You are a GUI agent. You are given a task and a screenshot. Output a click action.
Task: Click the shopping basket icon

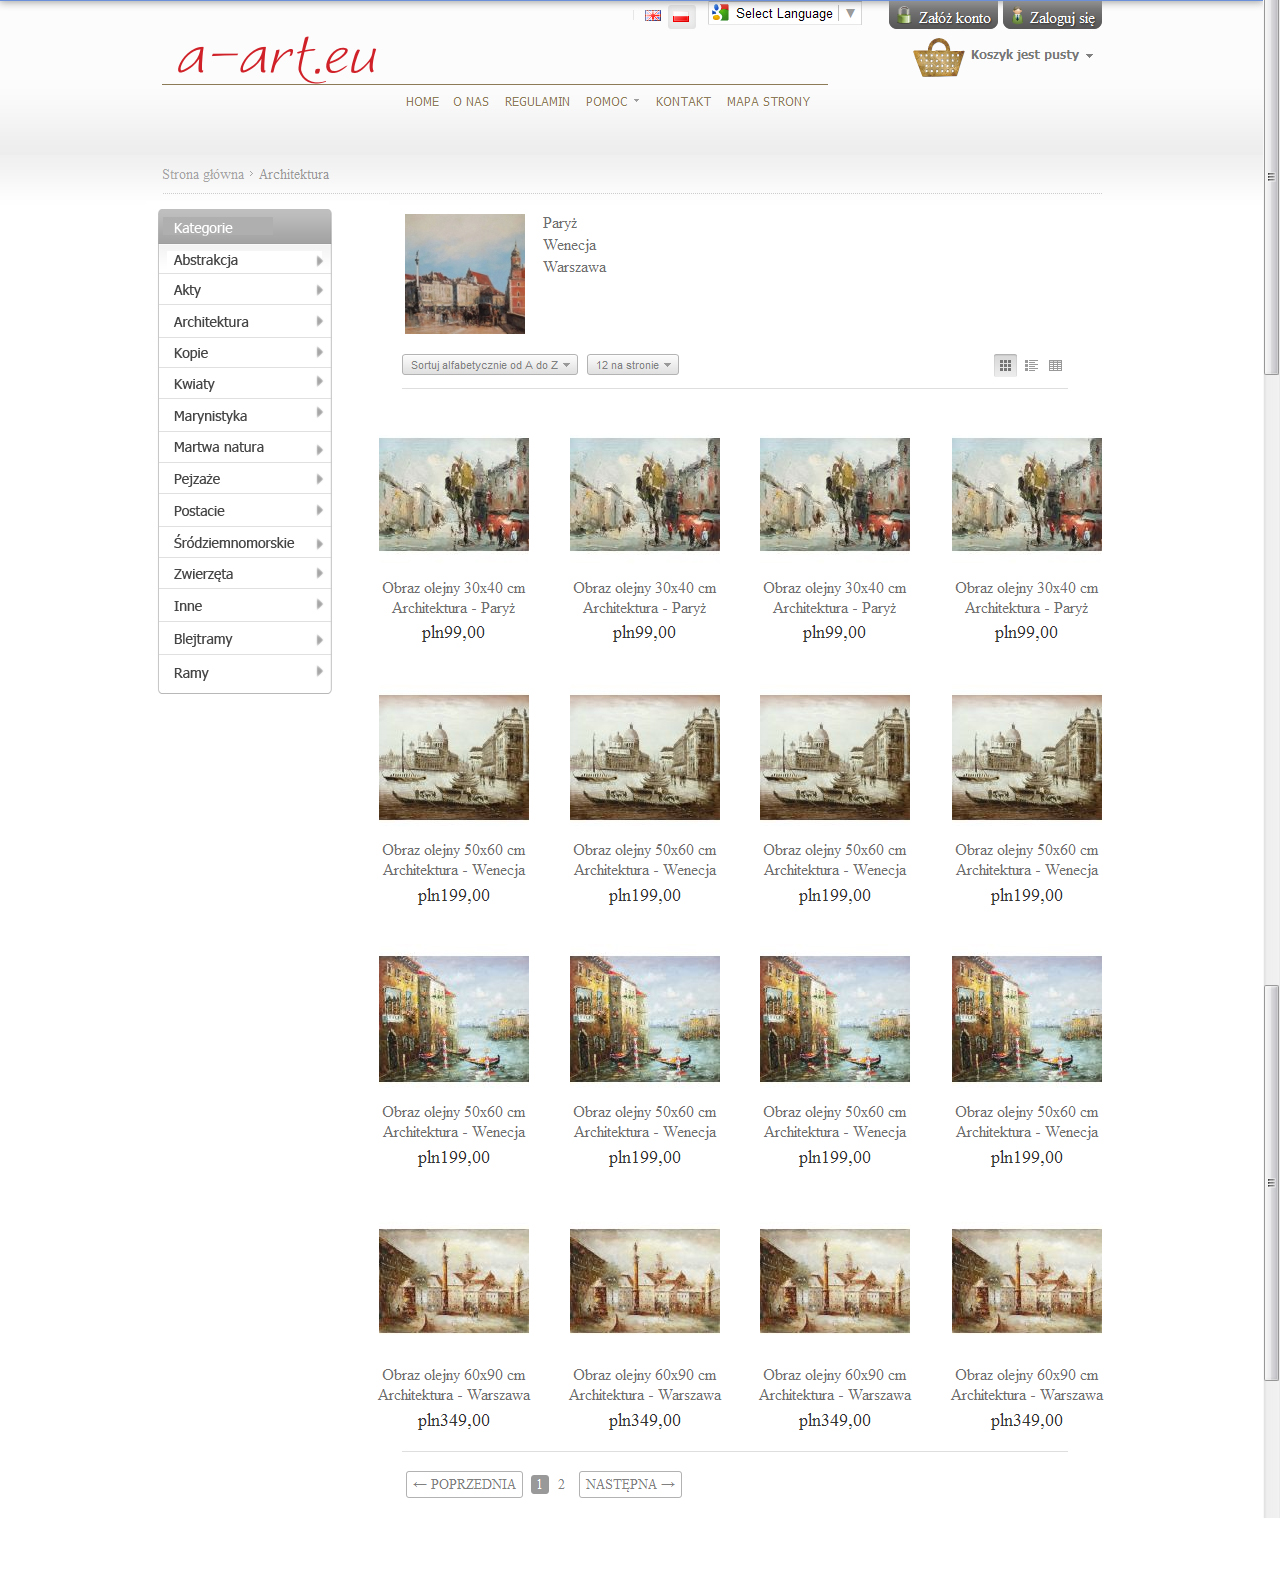coord(938,58)
